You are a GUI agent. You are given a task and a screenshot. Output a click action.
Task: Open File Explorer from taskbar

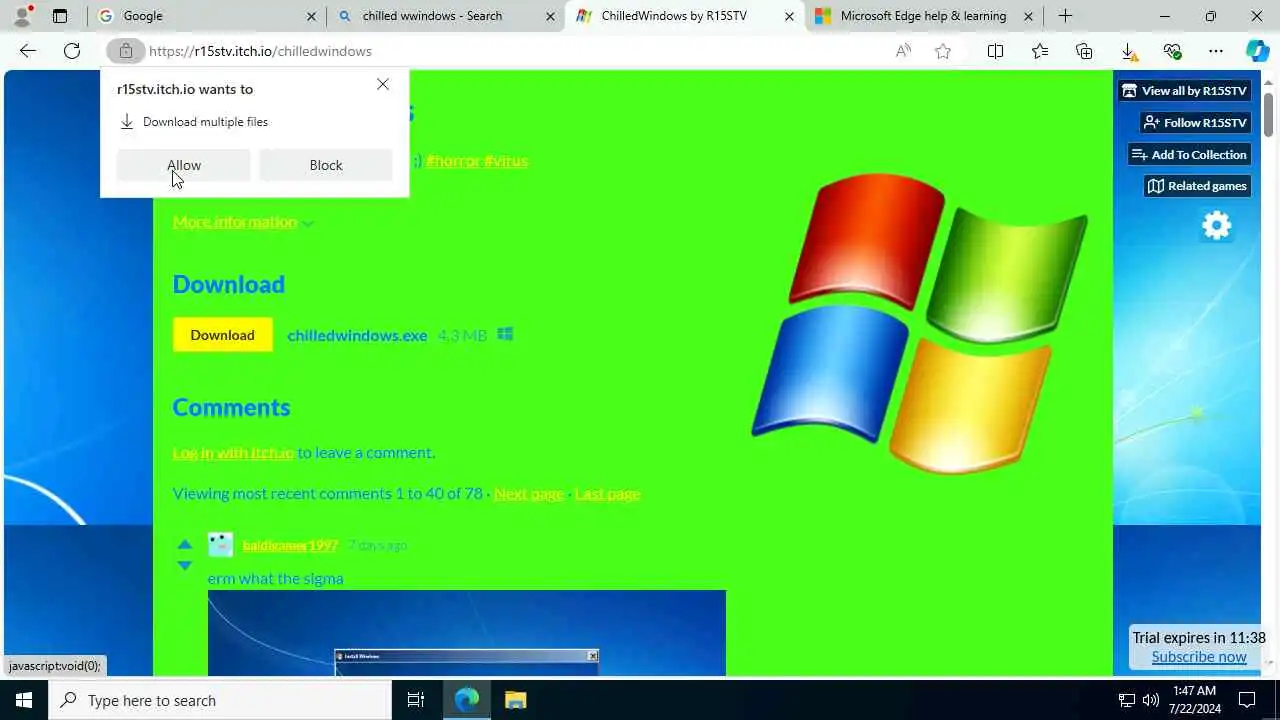tap(515, 700)
